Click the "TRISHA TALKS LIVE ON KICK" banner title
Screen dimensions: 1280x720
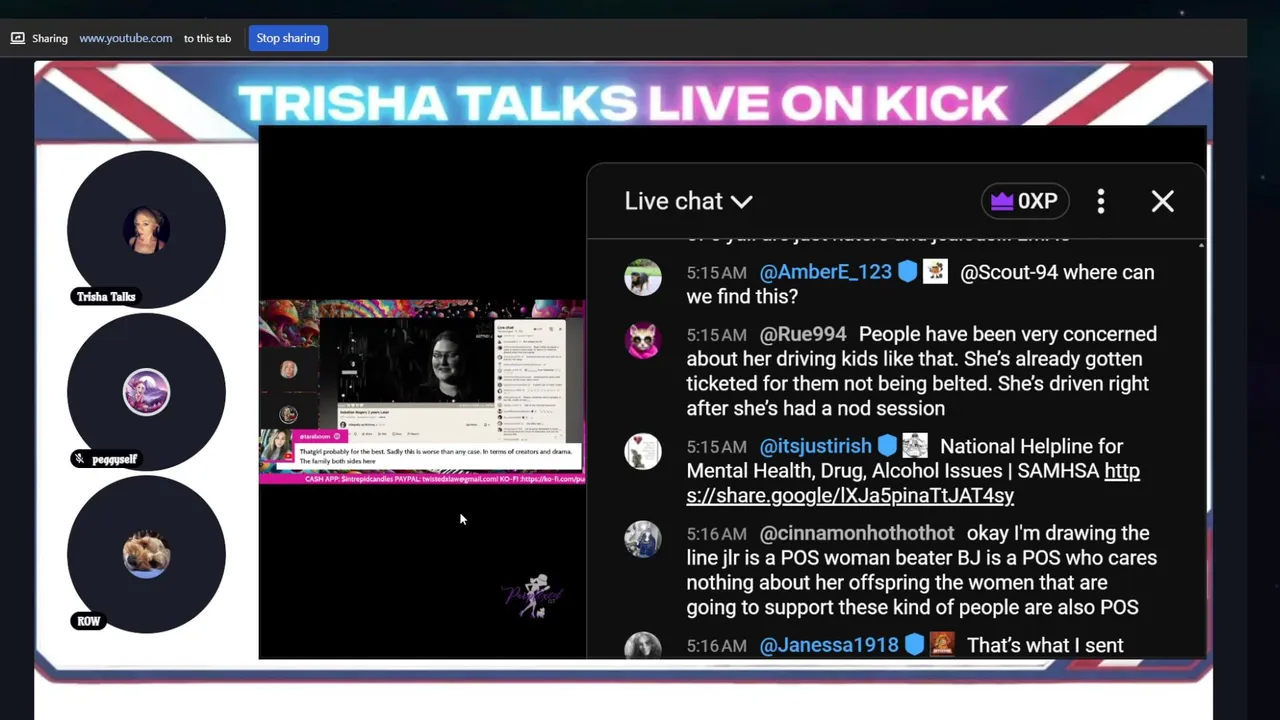click(622, 103)
